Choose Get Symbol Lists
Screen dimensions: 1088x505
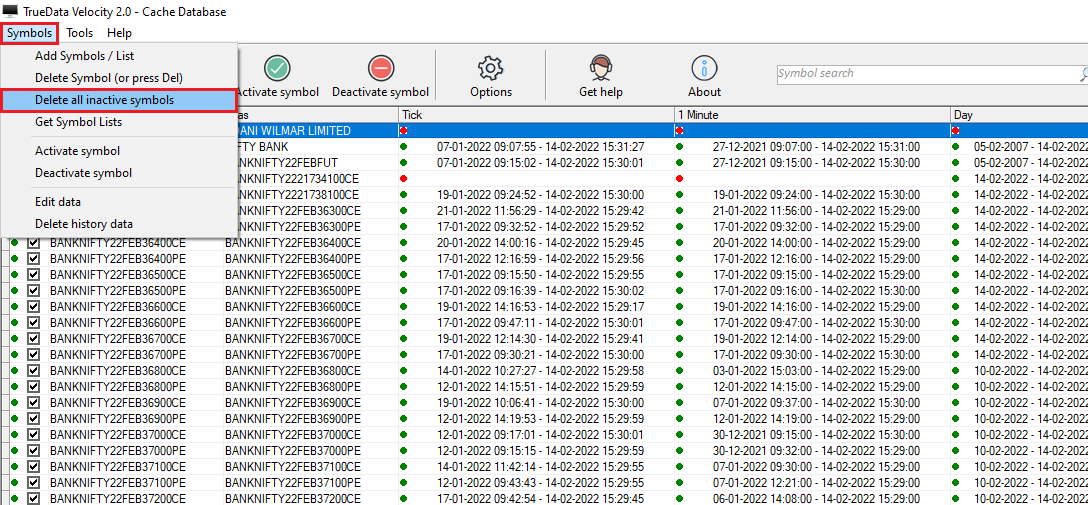click(78, 121)
